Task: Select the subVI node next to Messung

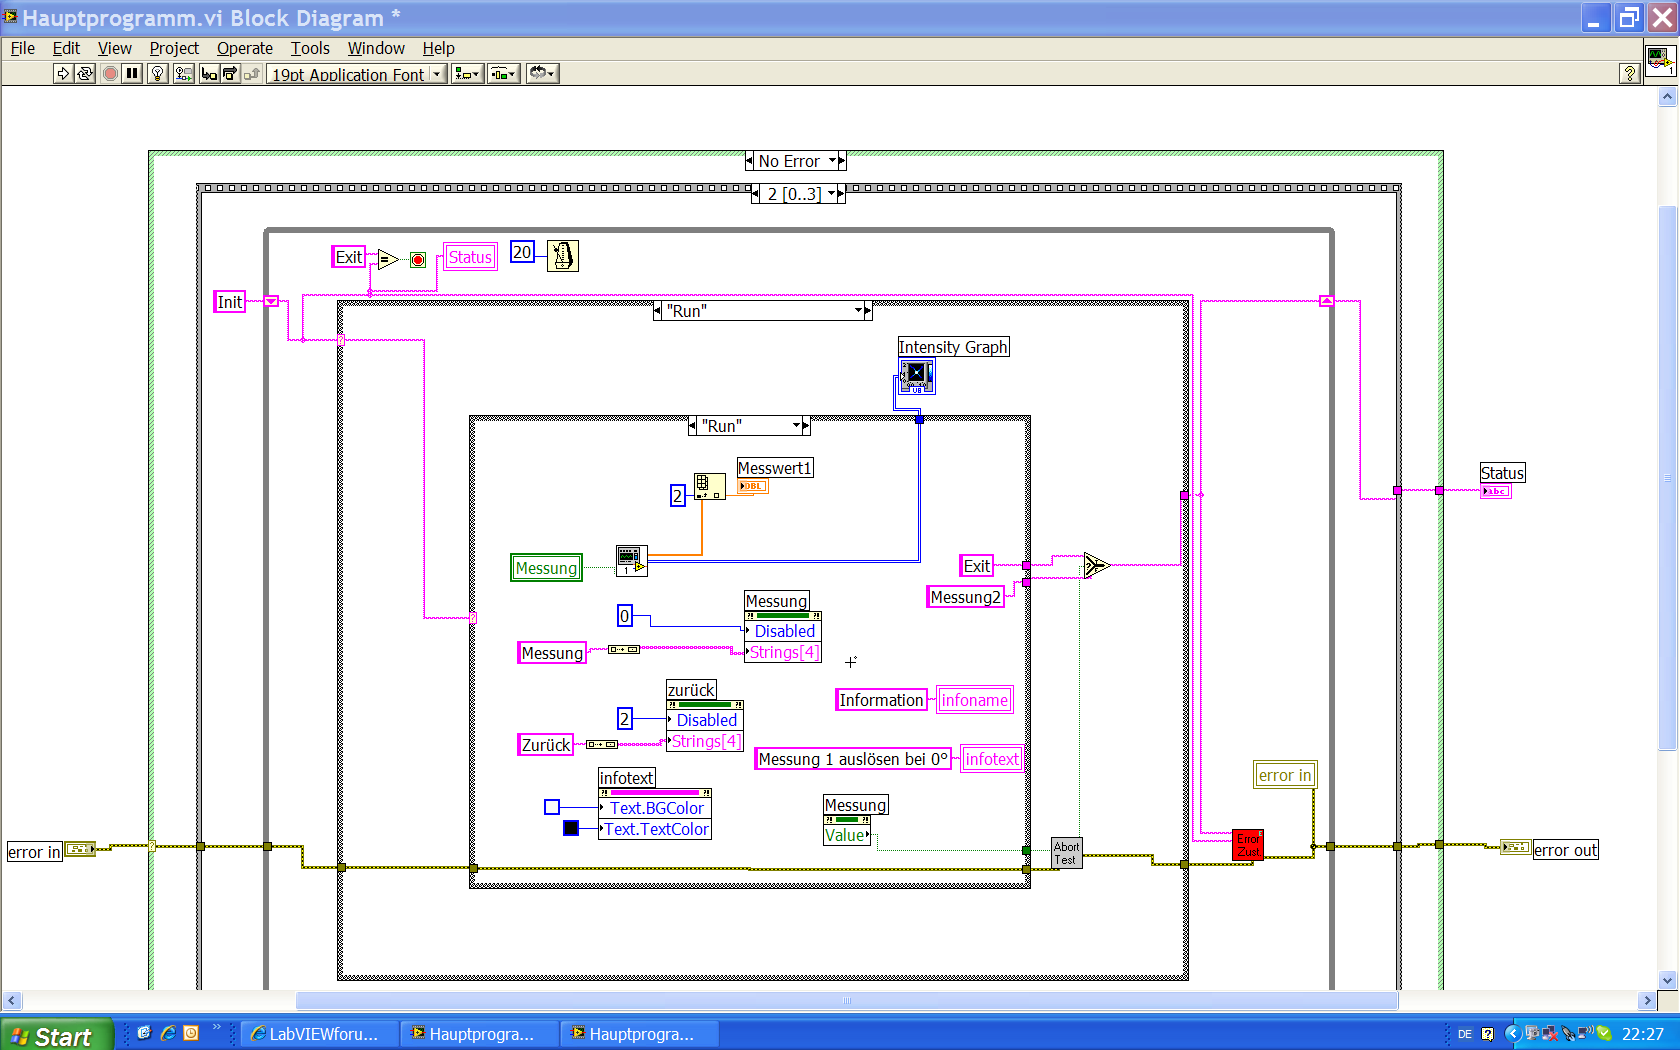Action: [x=631, y=561]
